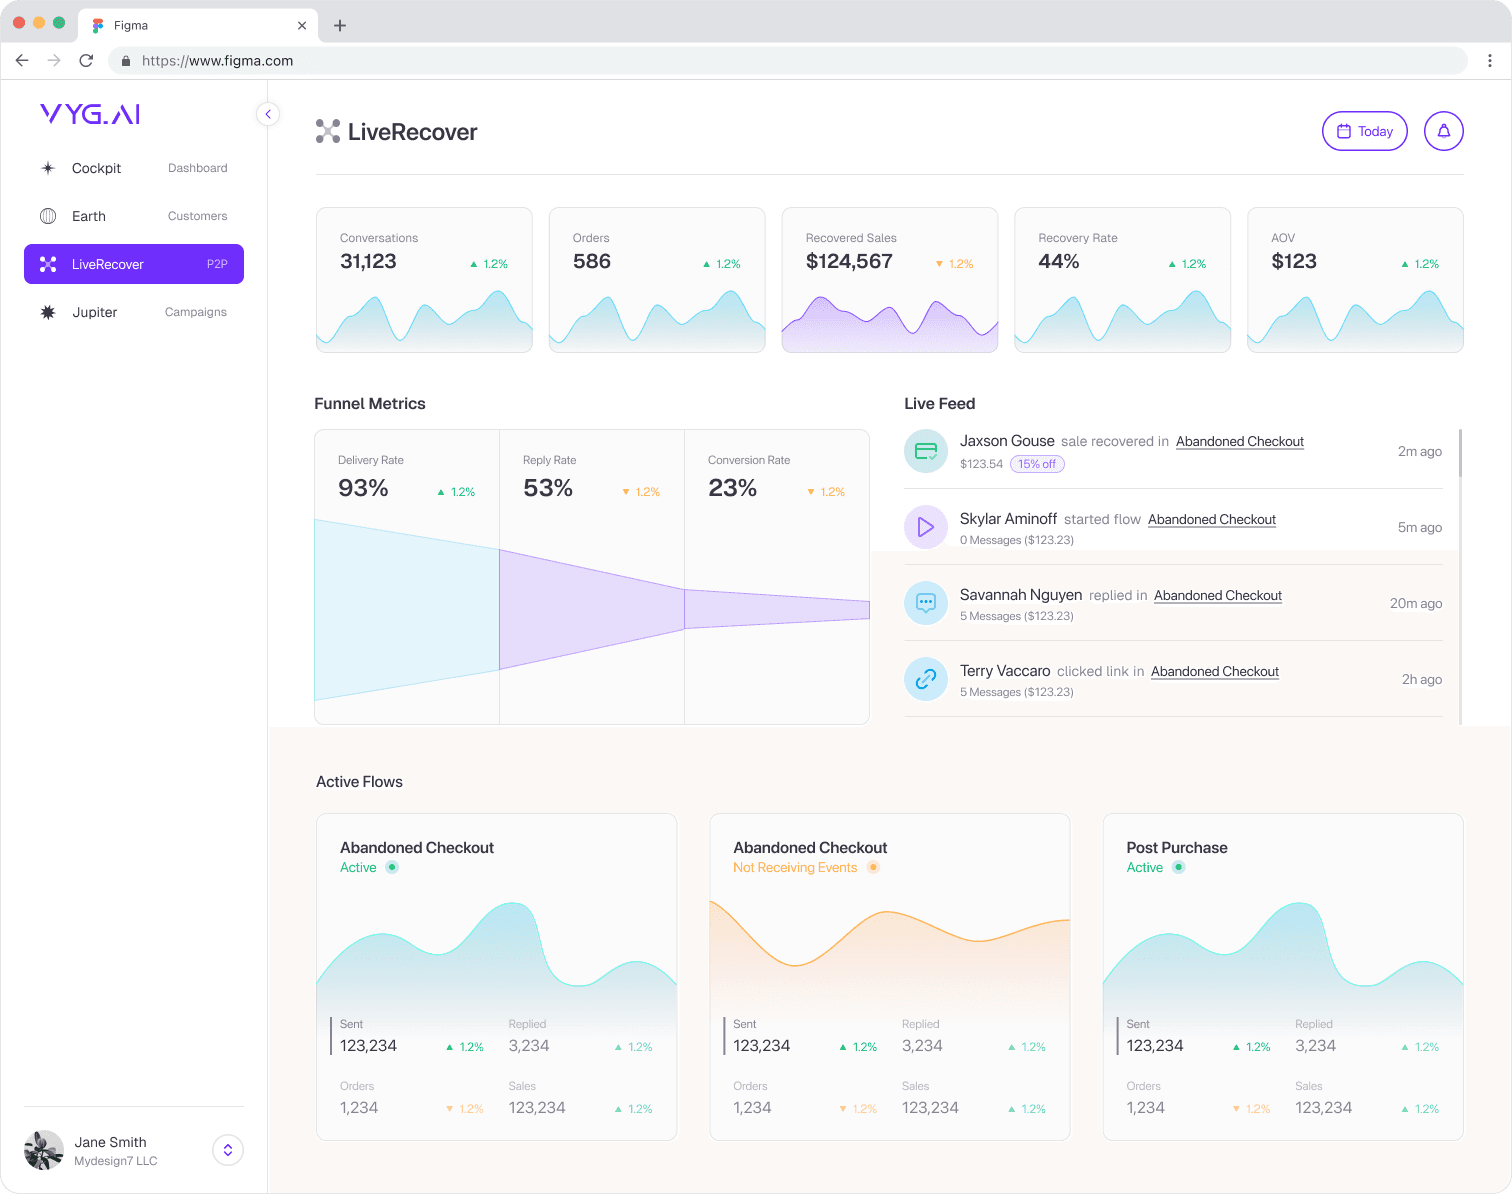Toggle the Active status on Abandoned Checkout flow
Image resolution: width=1512 pixels, height=1195 pixels.
click(x=390, y=867)
